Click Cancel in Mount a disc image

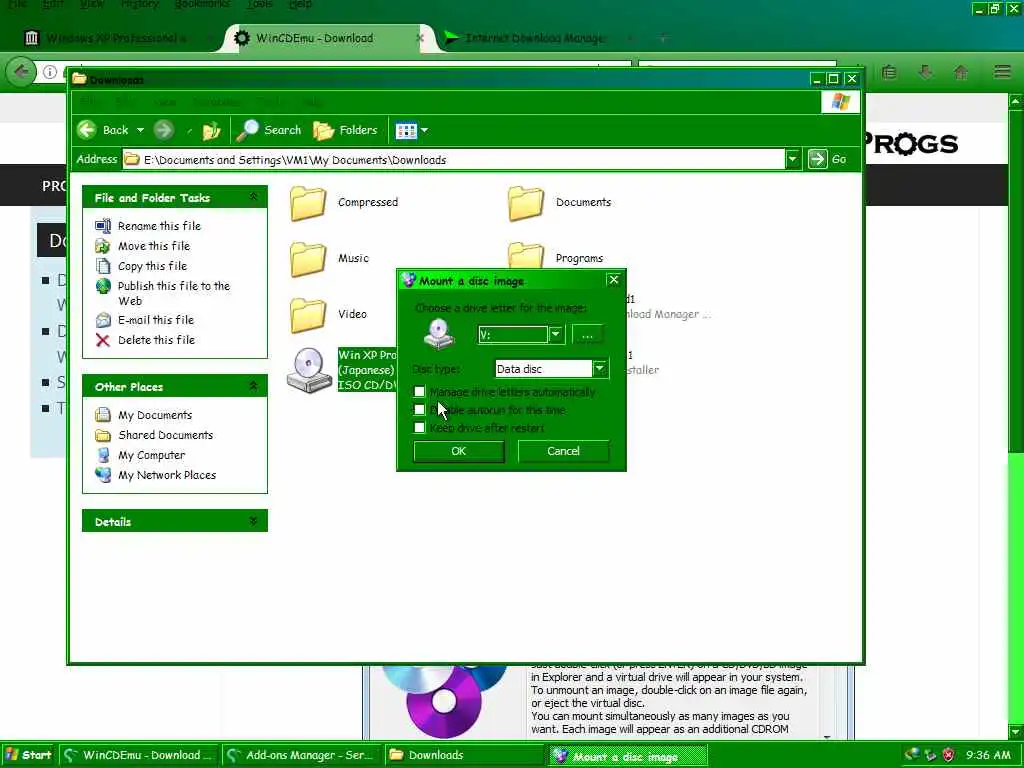[563, 451]
